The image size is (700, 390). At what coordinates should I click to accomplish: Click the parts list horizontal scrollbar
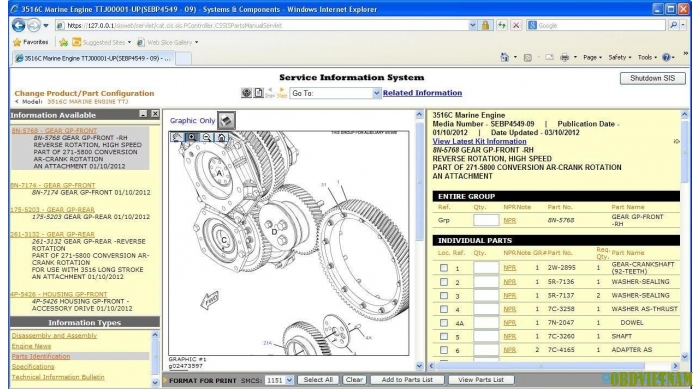pyautogui.click(x=553, y=366)
